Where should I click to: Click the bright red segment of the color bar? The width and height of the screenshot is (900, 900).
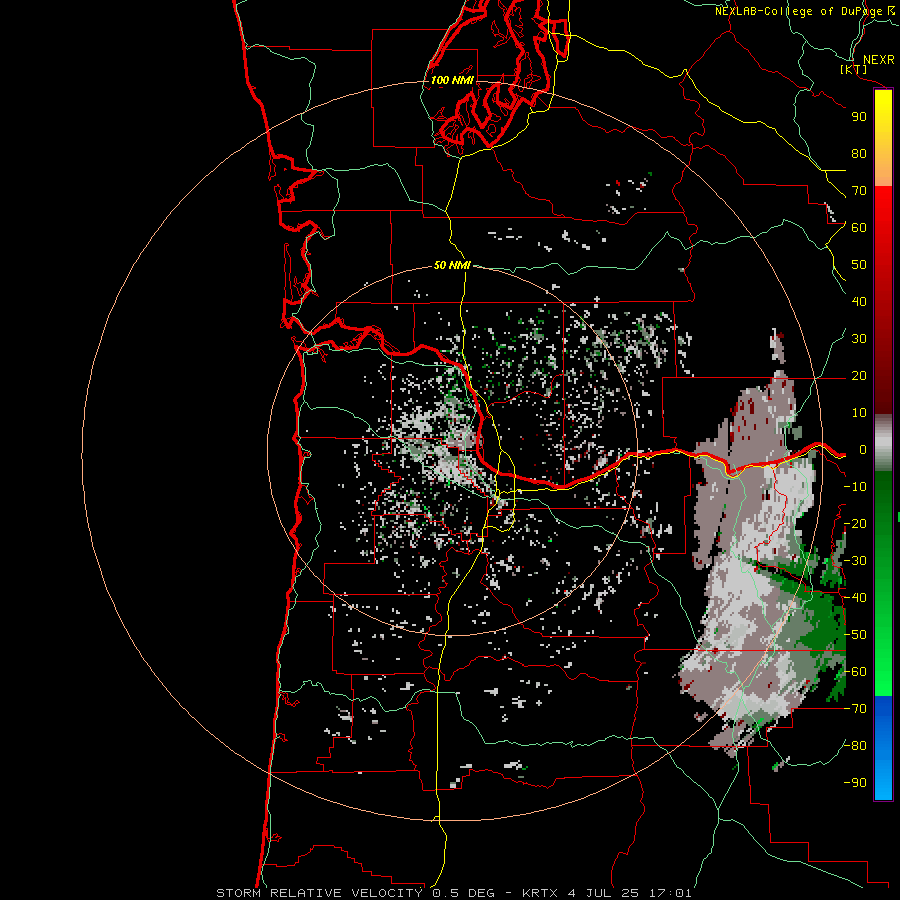(883, 207)
